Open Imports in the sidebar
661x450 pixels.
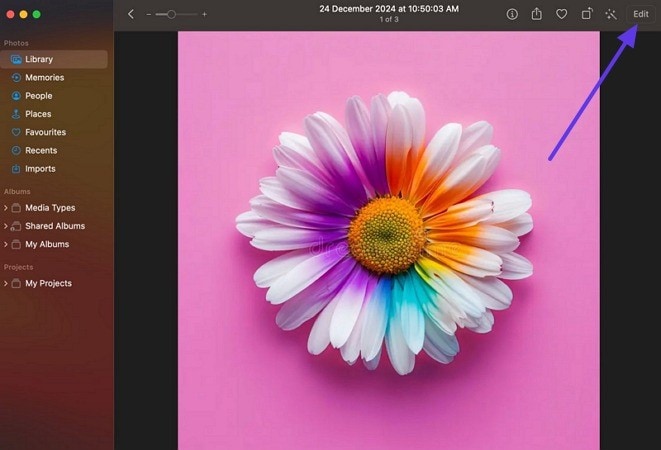pos(40,169)
